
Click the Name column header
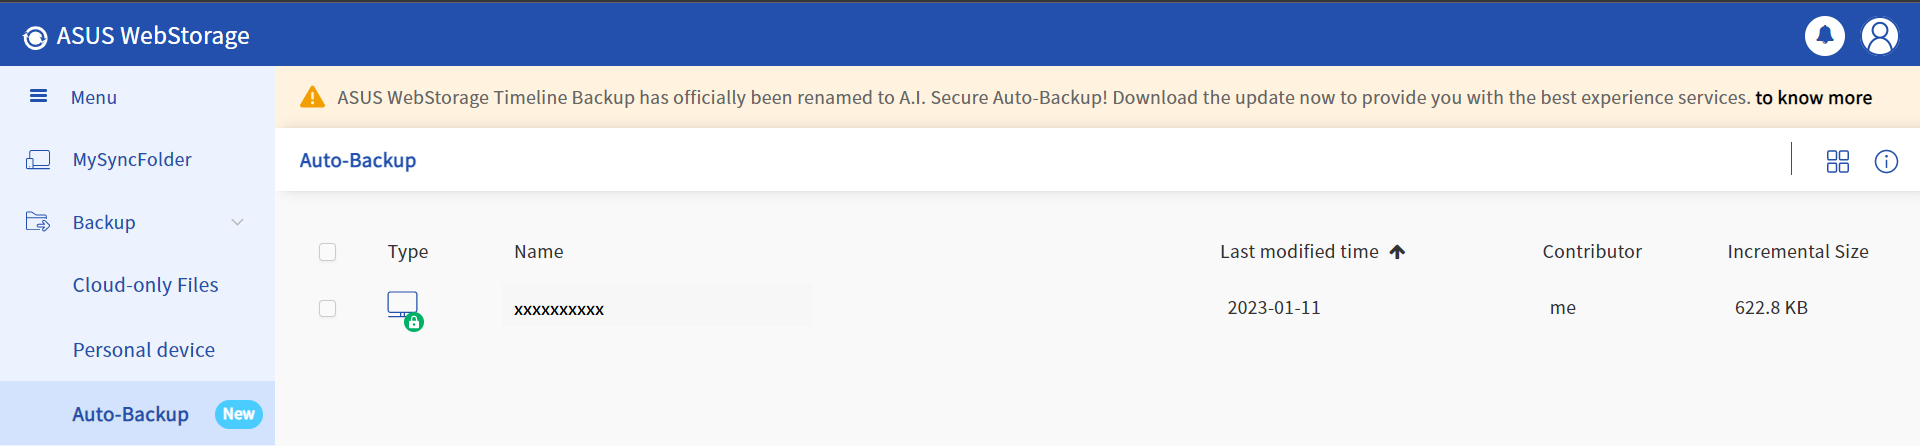[538, 252]
